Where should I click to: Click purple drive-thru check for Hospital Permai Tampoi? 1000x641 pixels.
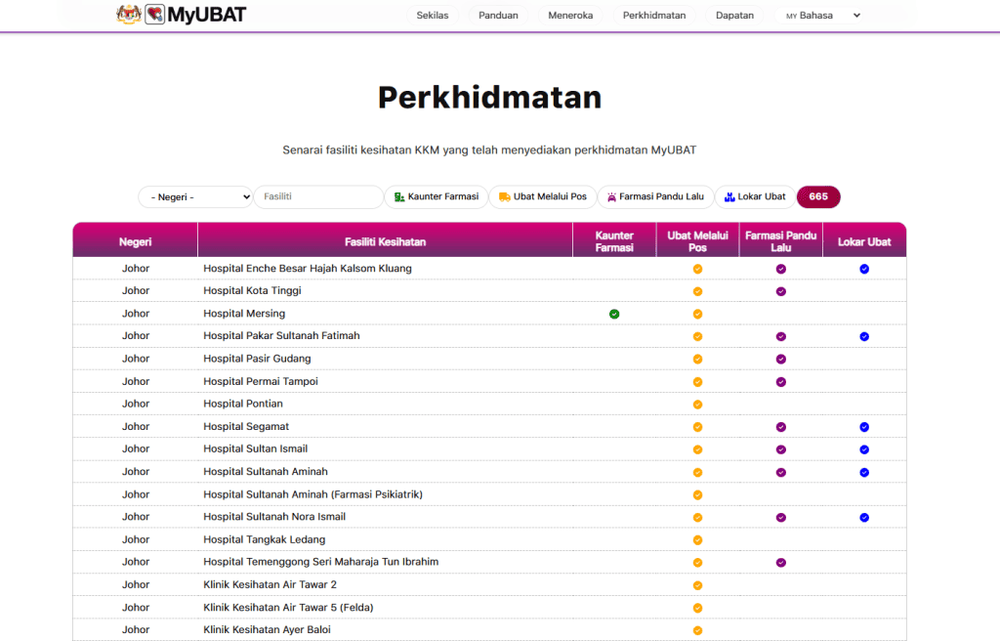[781, 382]
